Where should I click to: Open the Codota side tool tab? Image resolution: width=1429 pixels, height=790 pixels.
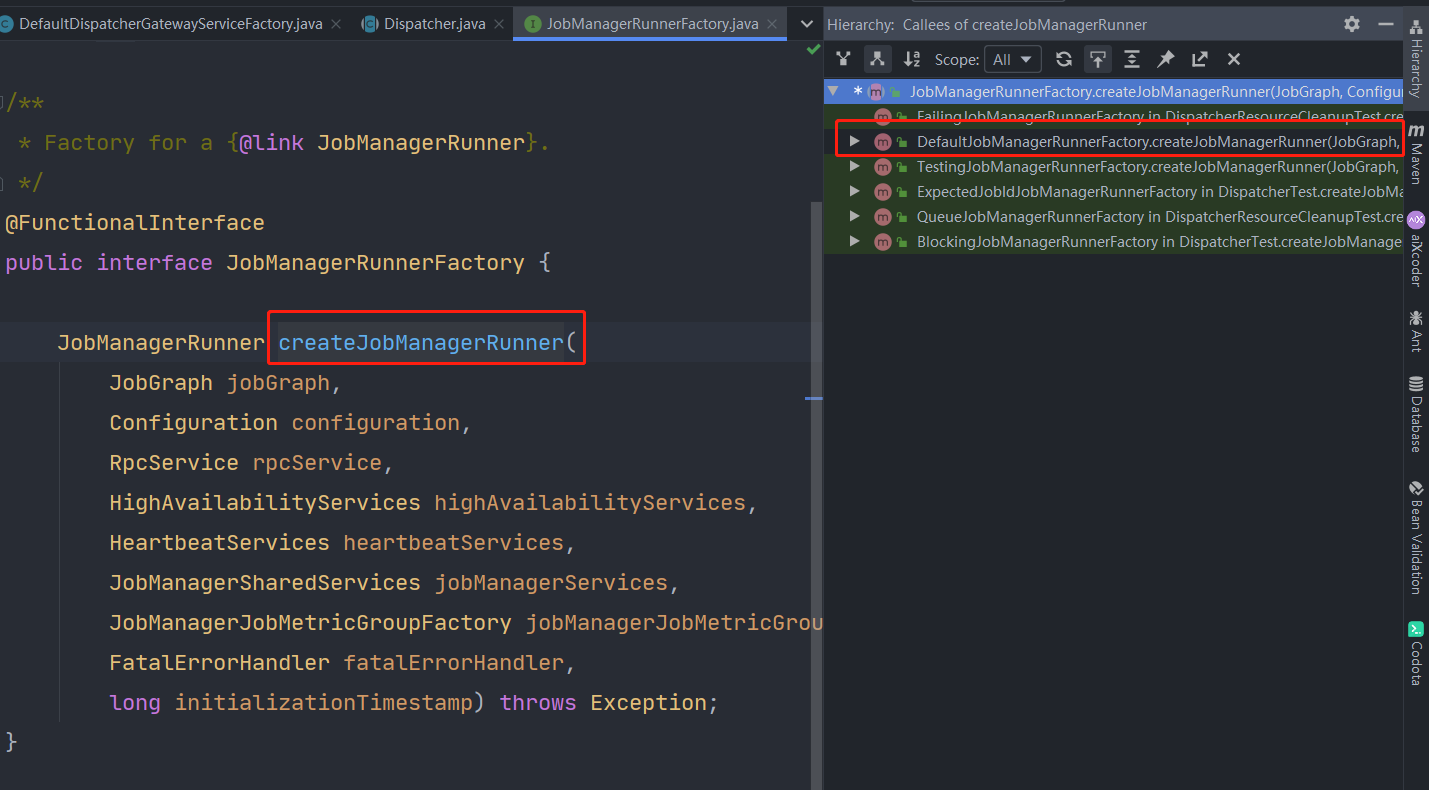(1416, 654)
